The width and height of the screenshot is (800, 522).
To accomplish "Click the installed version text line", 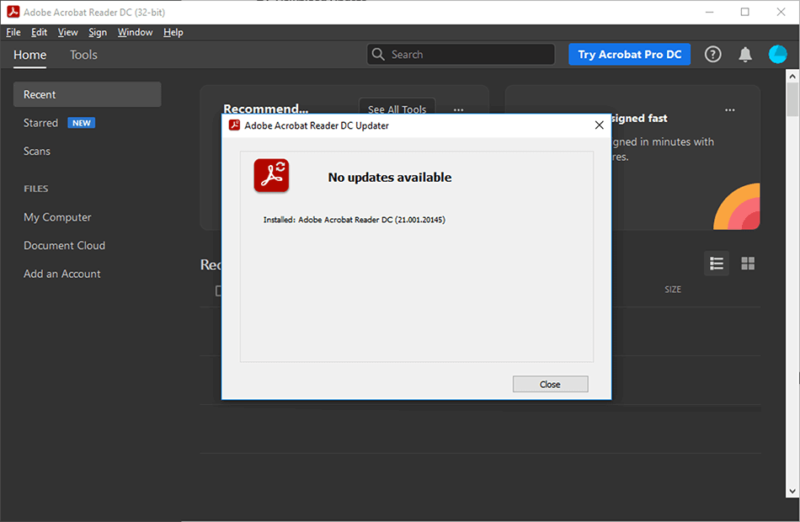I will pos(354,220).
